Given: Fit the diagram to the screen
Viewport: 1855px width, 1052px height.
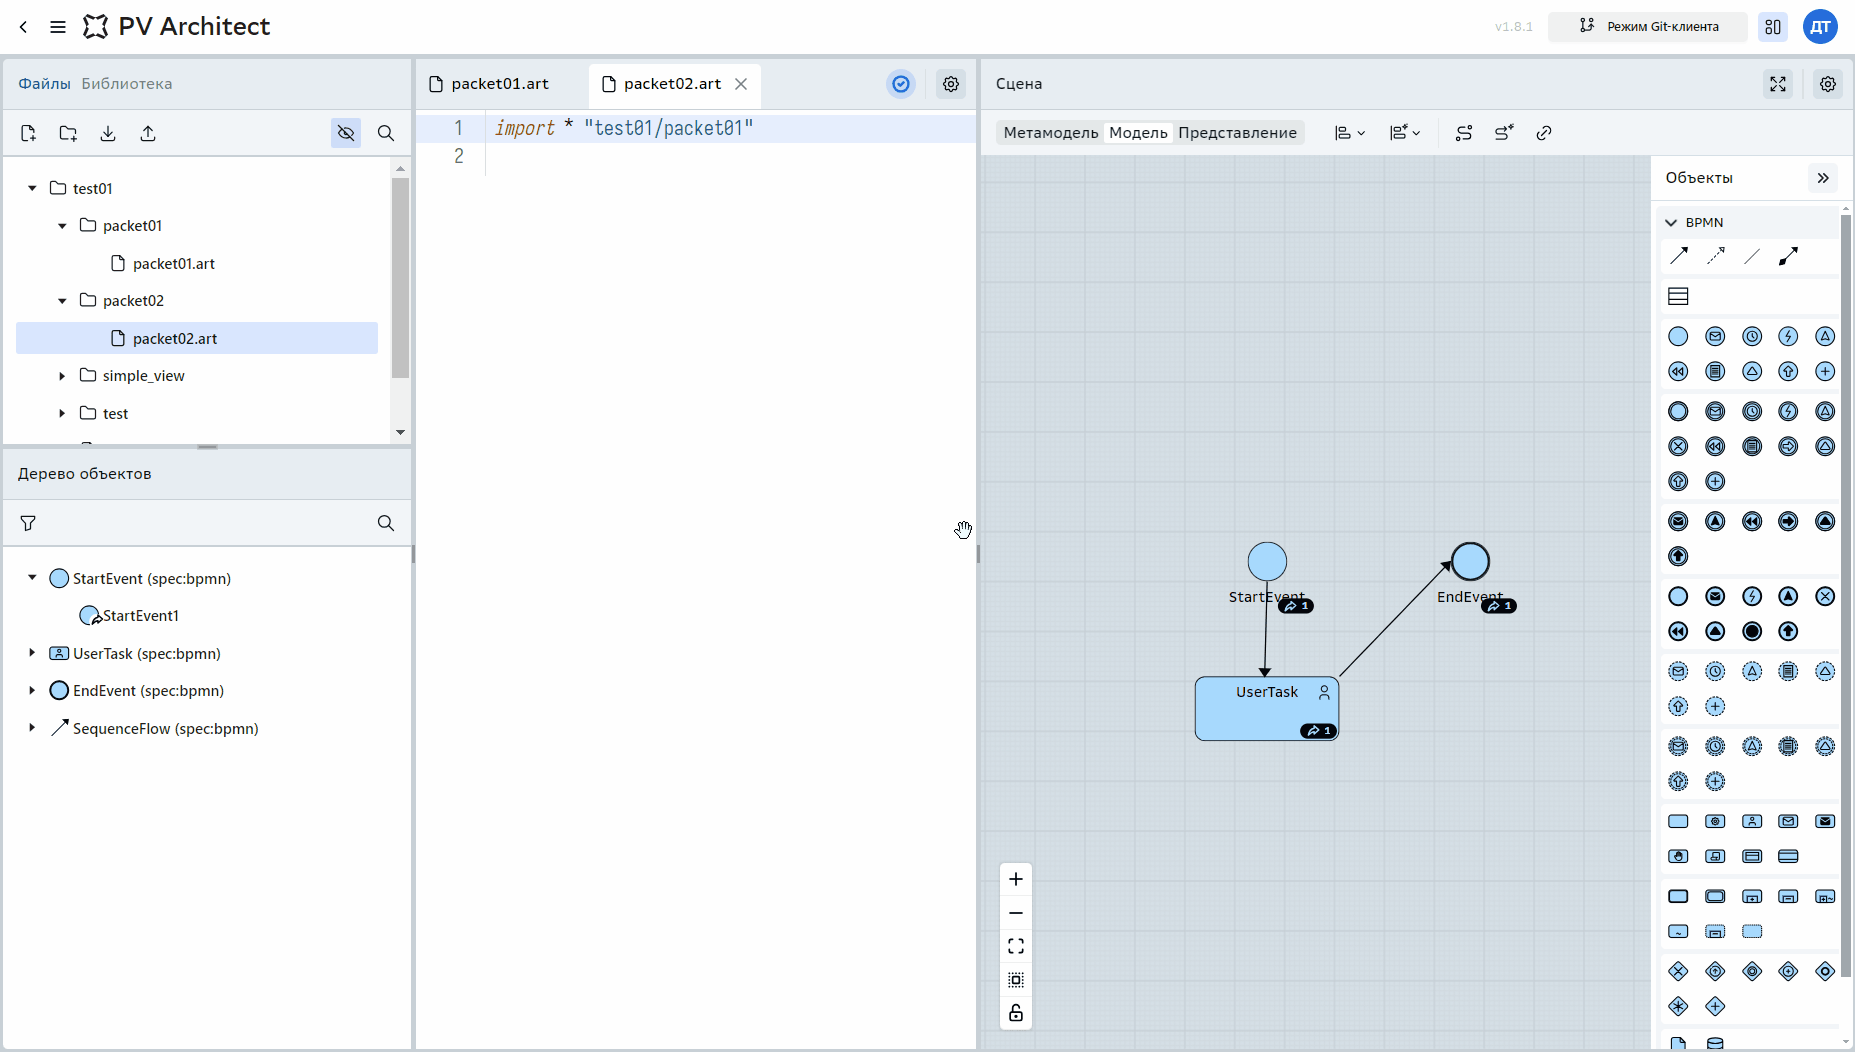Looking at the screenshot, I should 1016,946.
